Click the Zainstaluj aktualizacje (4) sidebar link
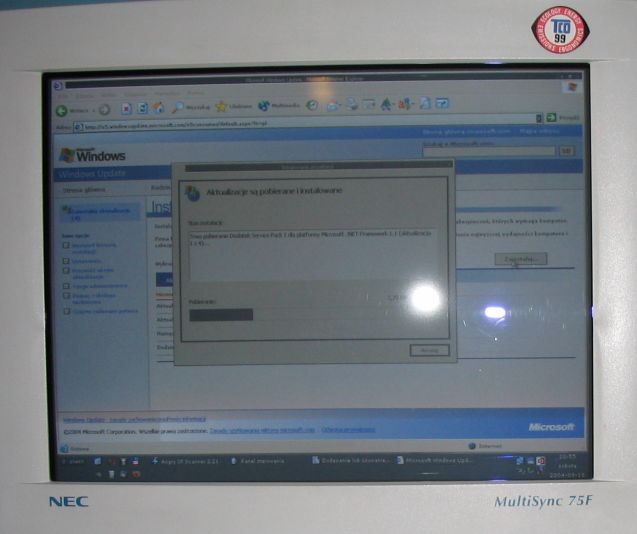This screenshot has width=637, height=534. pyautogui.click(x=100, y=214)
